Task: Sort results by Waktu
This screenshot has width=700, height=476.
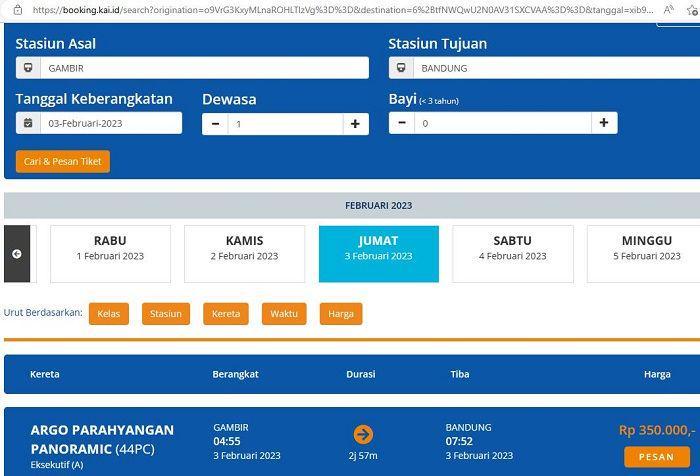Action: (284, 314)
